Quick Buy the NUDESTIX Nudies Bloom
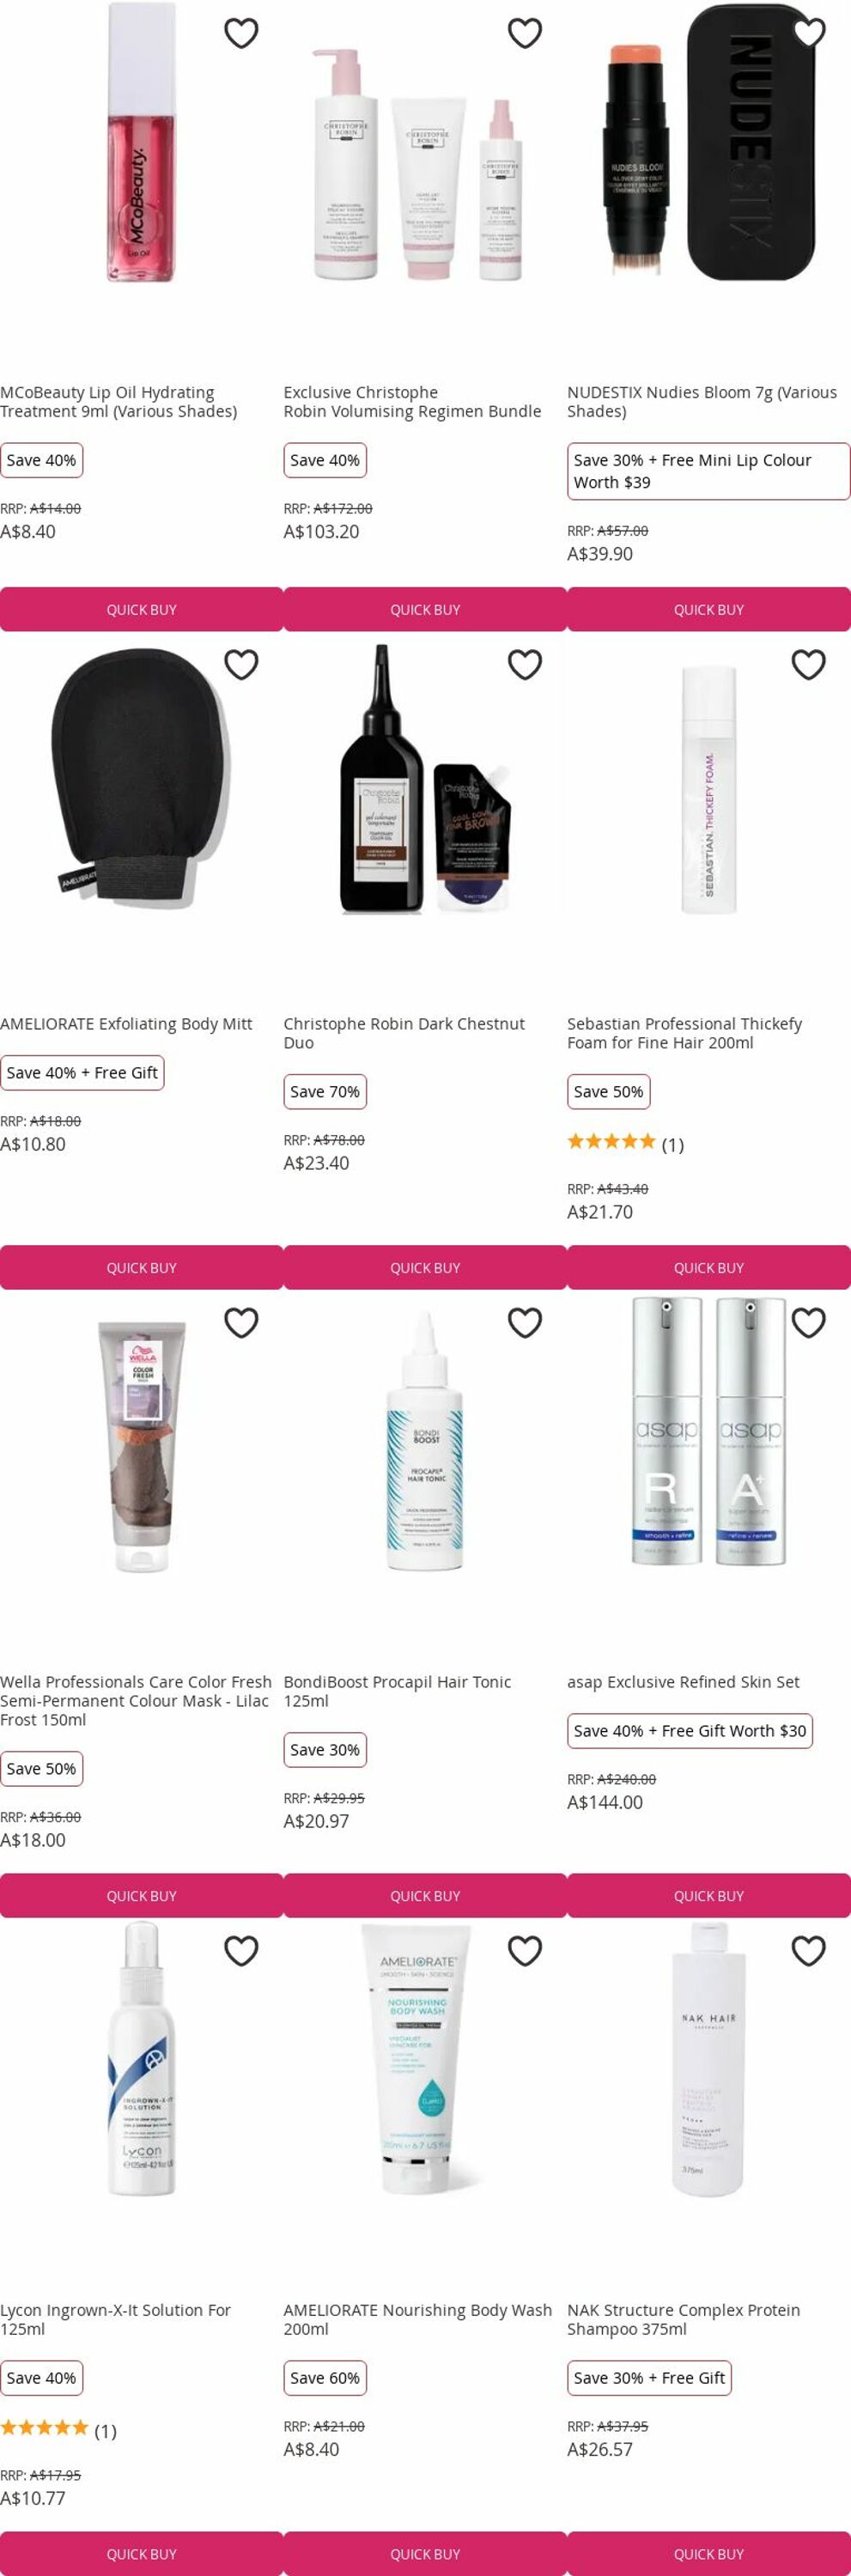Image resolution: width=851 pixels, height=2576 pixels. click(709, 609)
